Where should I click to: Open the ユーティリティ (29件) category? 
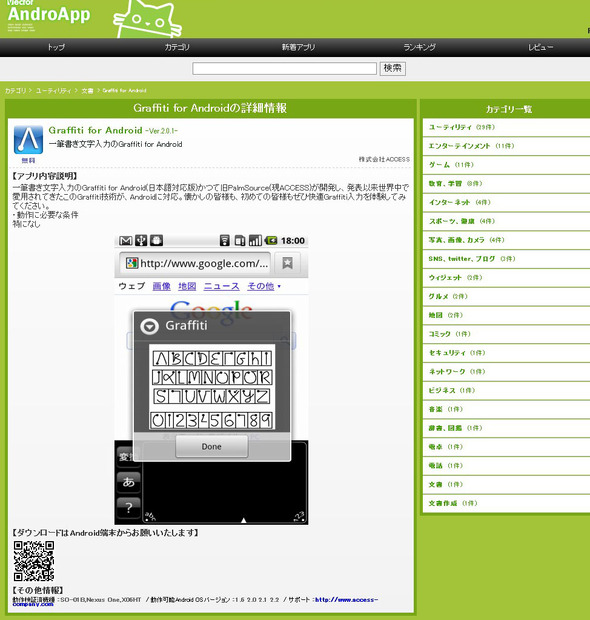tap(506, 127)
